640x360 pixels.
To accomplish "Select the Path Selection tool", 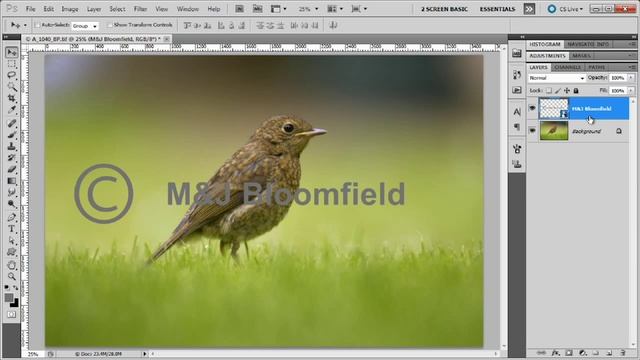I will [x=11, y=240].
